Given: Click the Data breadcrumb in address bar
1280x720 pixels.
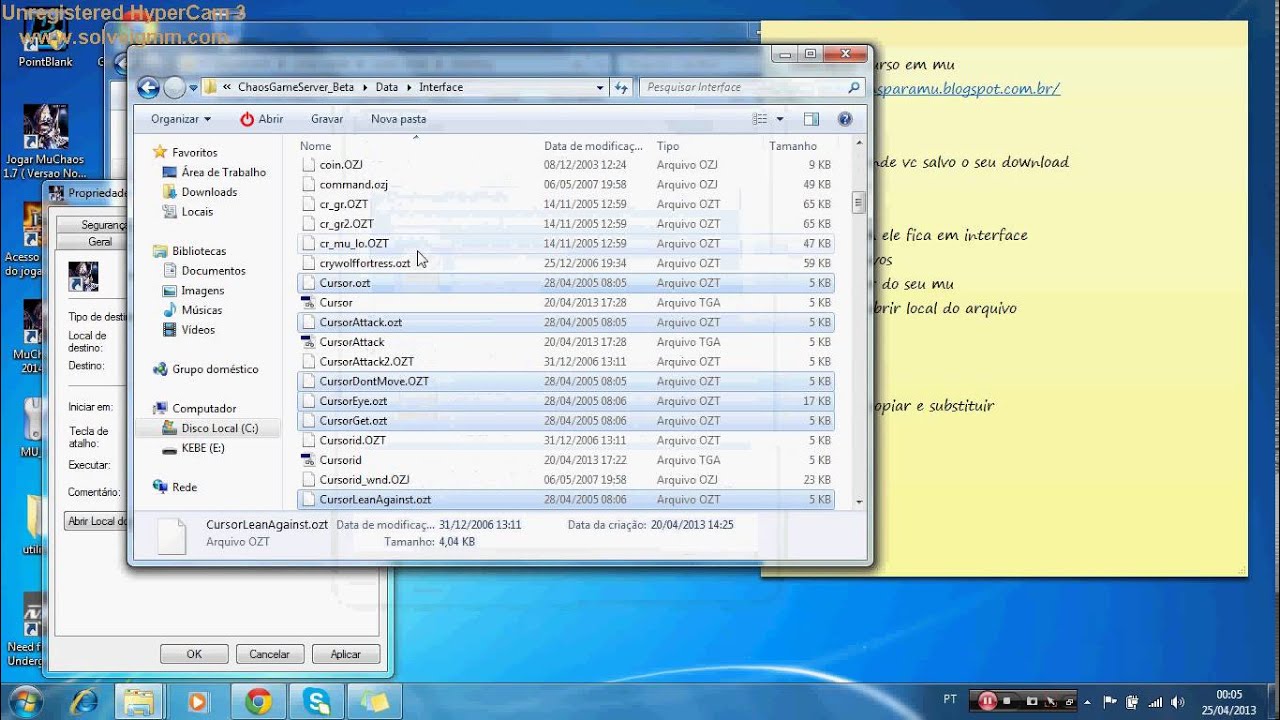Looking at the screenshot, I should (x=386, y=87).
